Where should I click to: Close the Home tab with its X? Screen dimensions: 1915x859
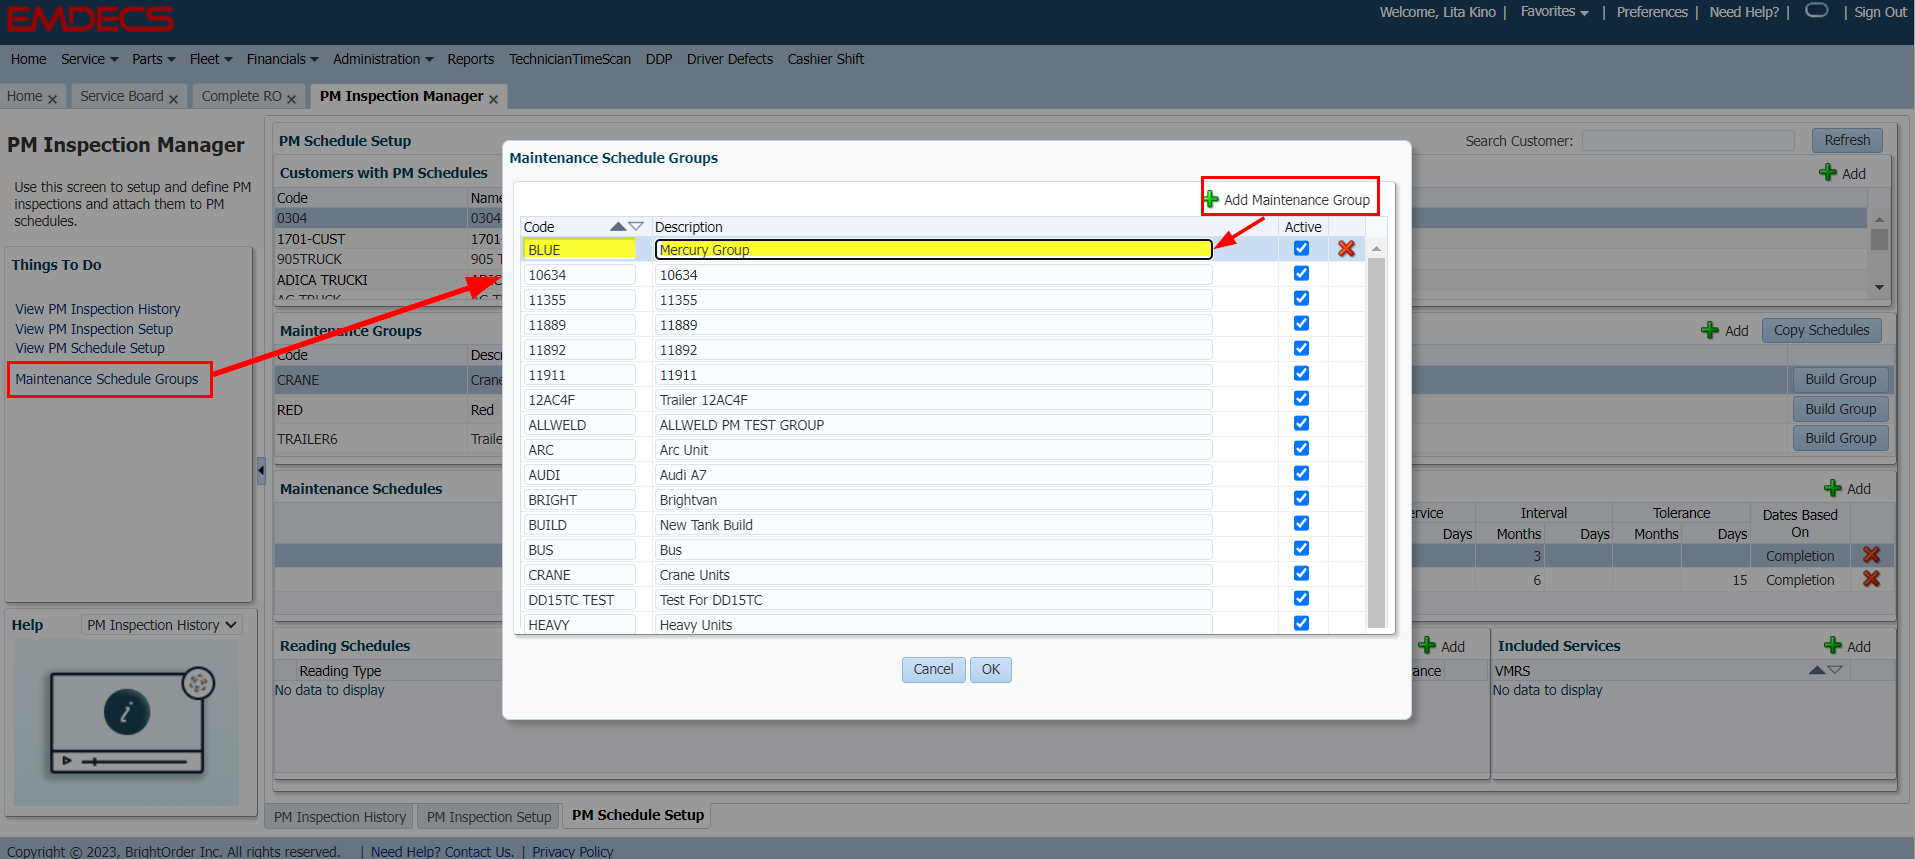click(x=52, y=99)
